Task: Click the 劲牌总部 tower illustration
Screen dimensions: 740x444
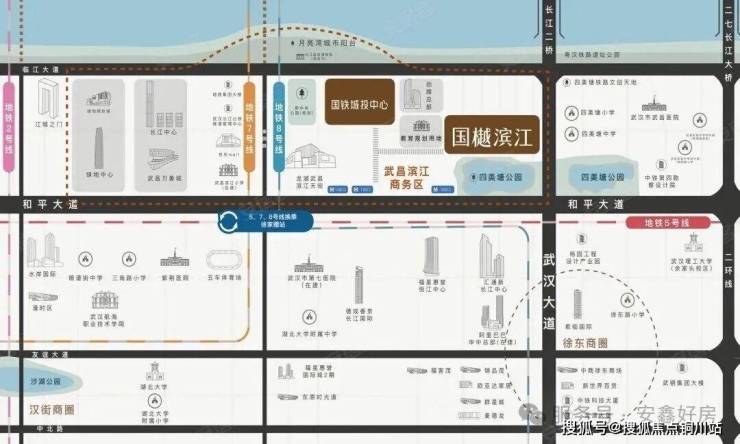Action: pos(412,95)
